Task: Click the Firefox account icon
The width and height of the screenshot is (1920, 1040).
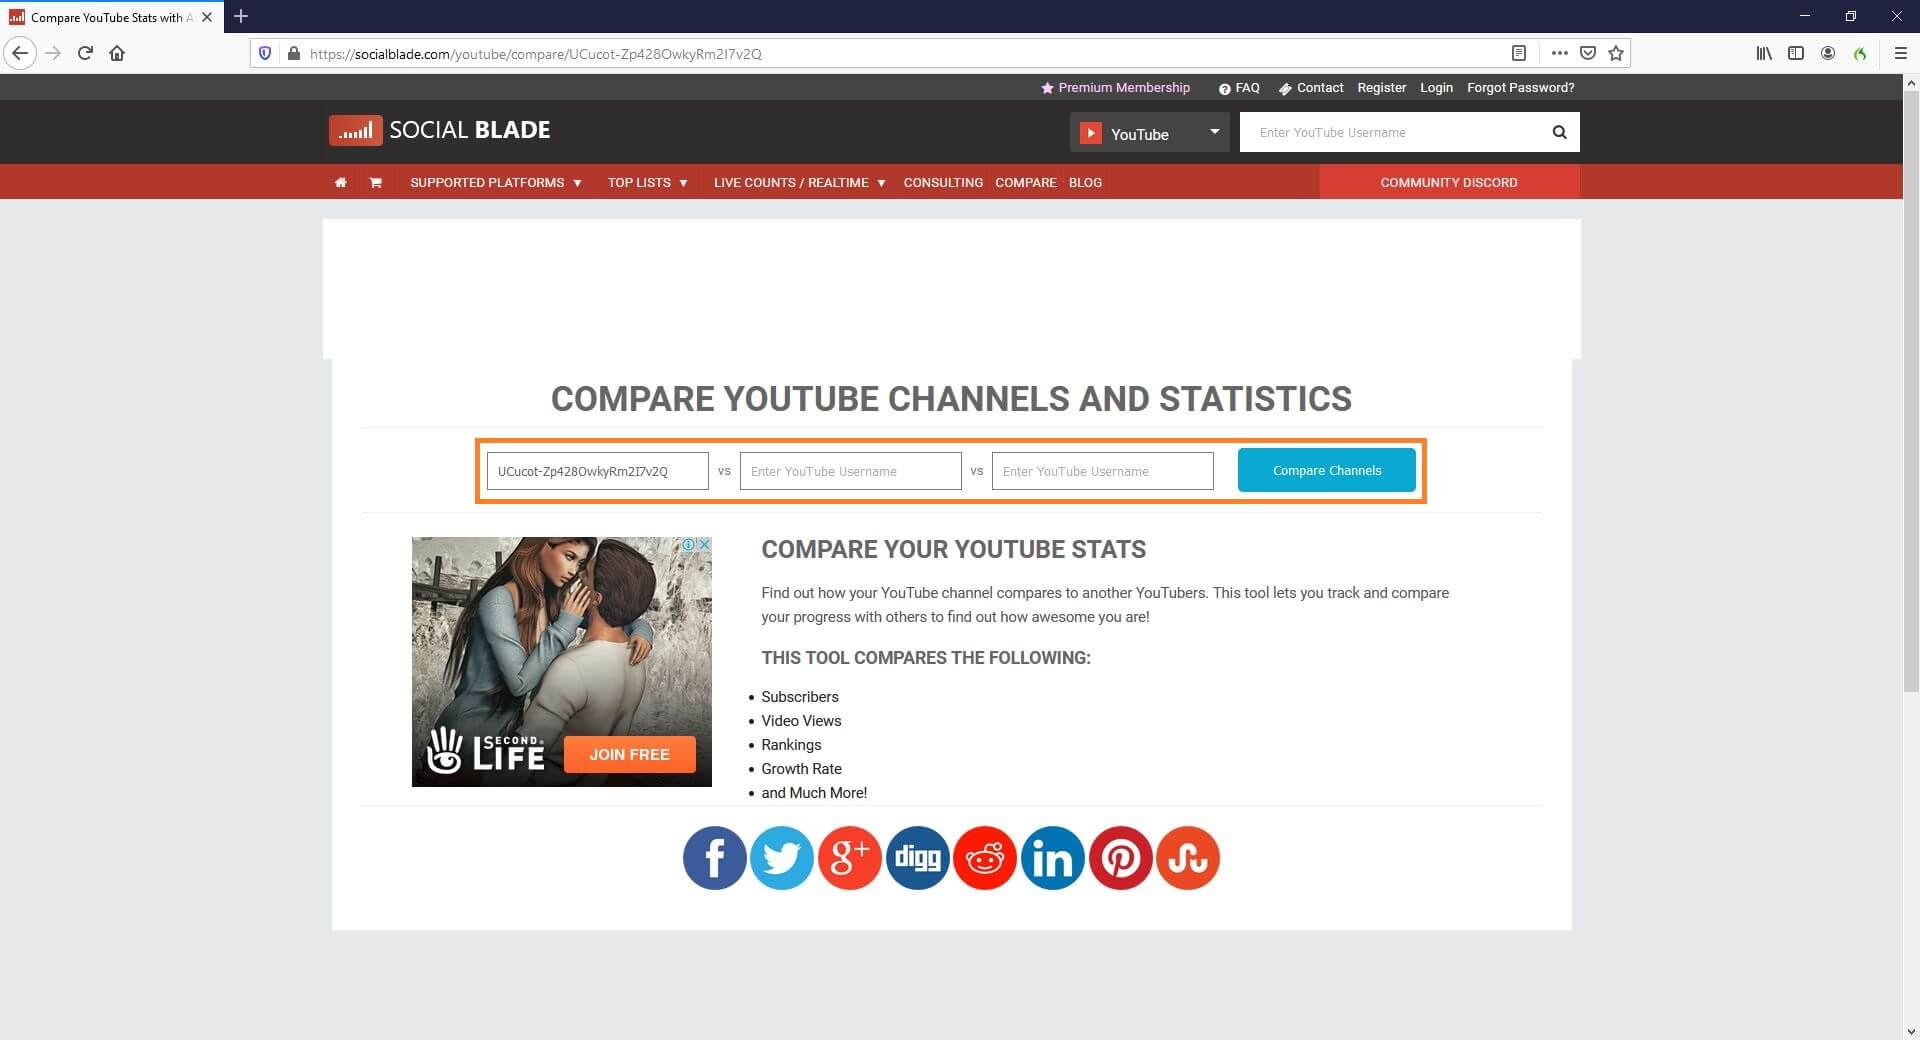Action: (x=1828, y=53)
